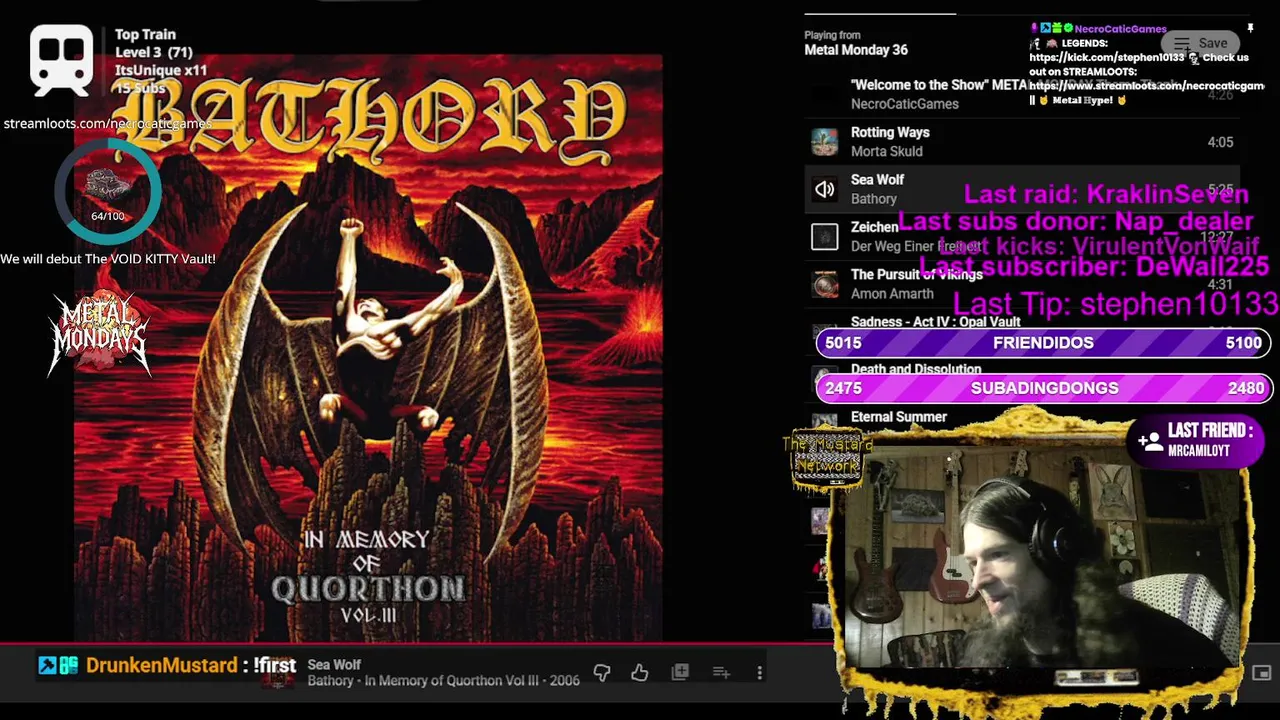Play Rotting Ways by Morta Skuld

pyautogui.click(x=1022, y=142)
